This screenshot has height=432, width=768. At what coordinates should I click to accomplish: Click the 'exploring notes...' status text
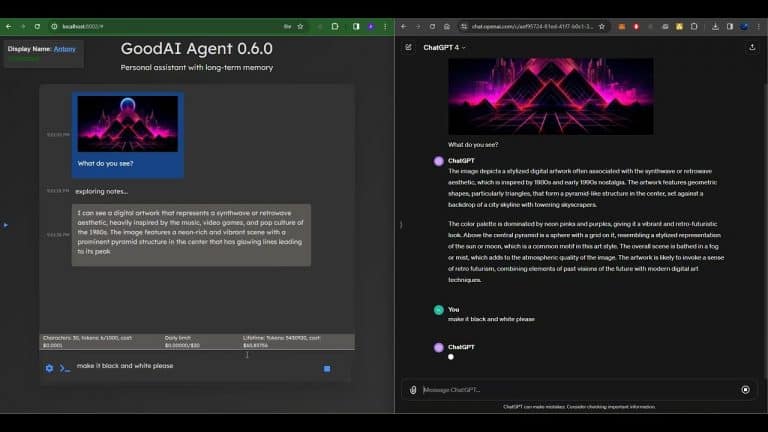point(101,192)
